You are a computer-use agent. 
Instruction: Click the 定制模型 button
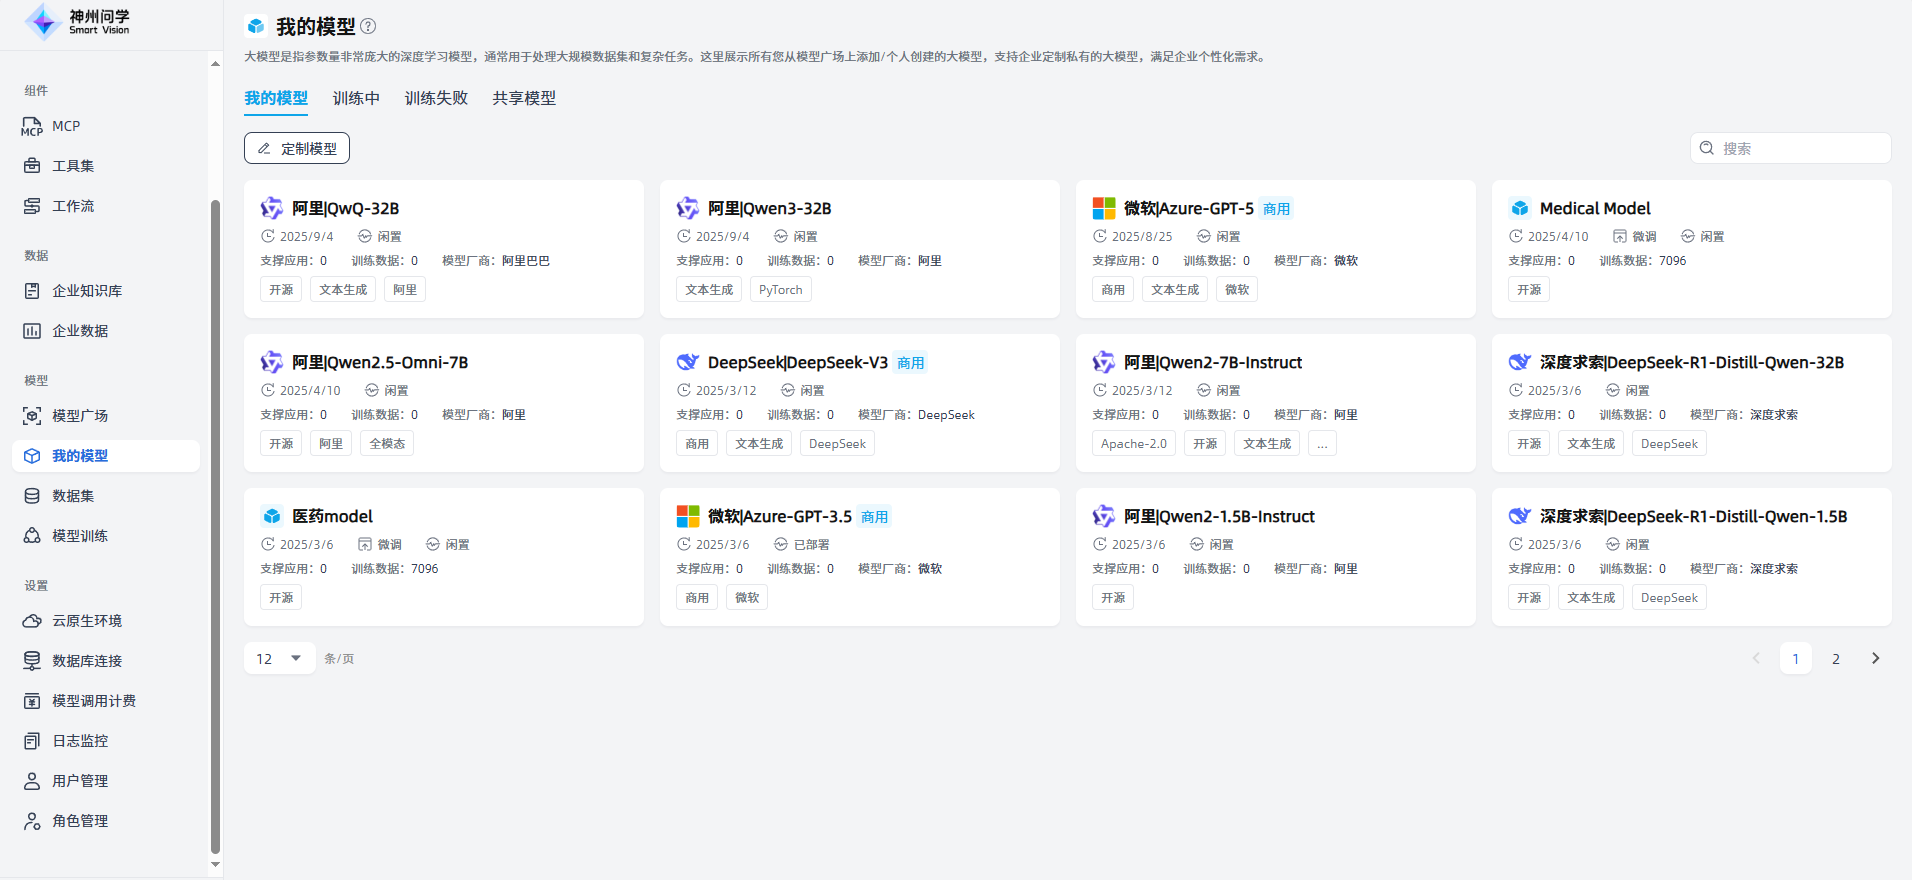click(x=297, y=148)
